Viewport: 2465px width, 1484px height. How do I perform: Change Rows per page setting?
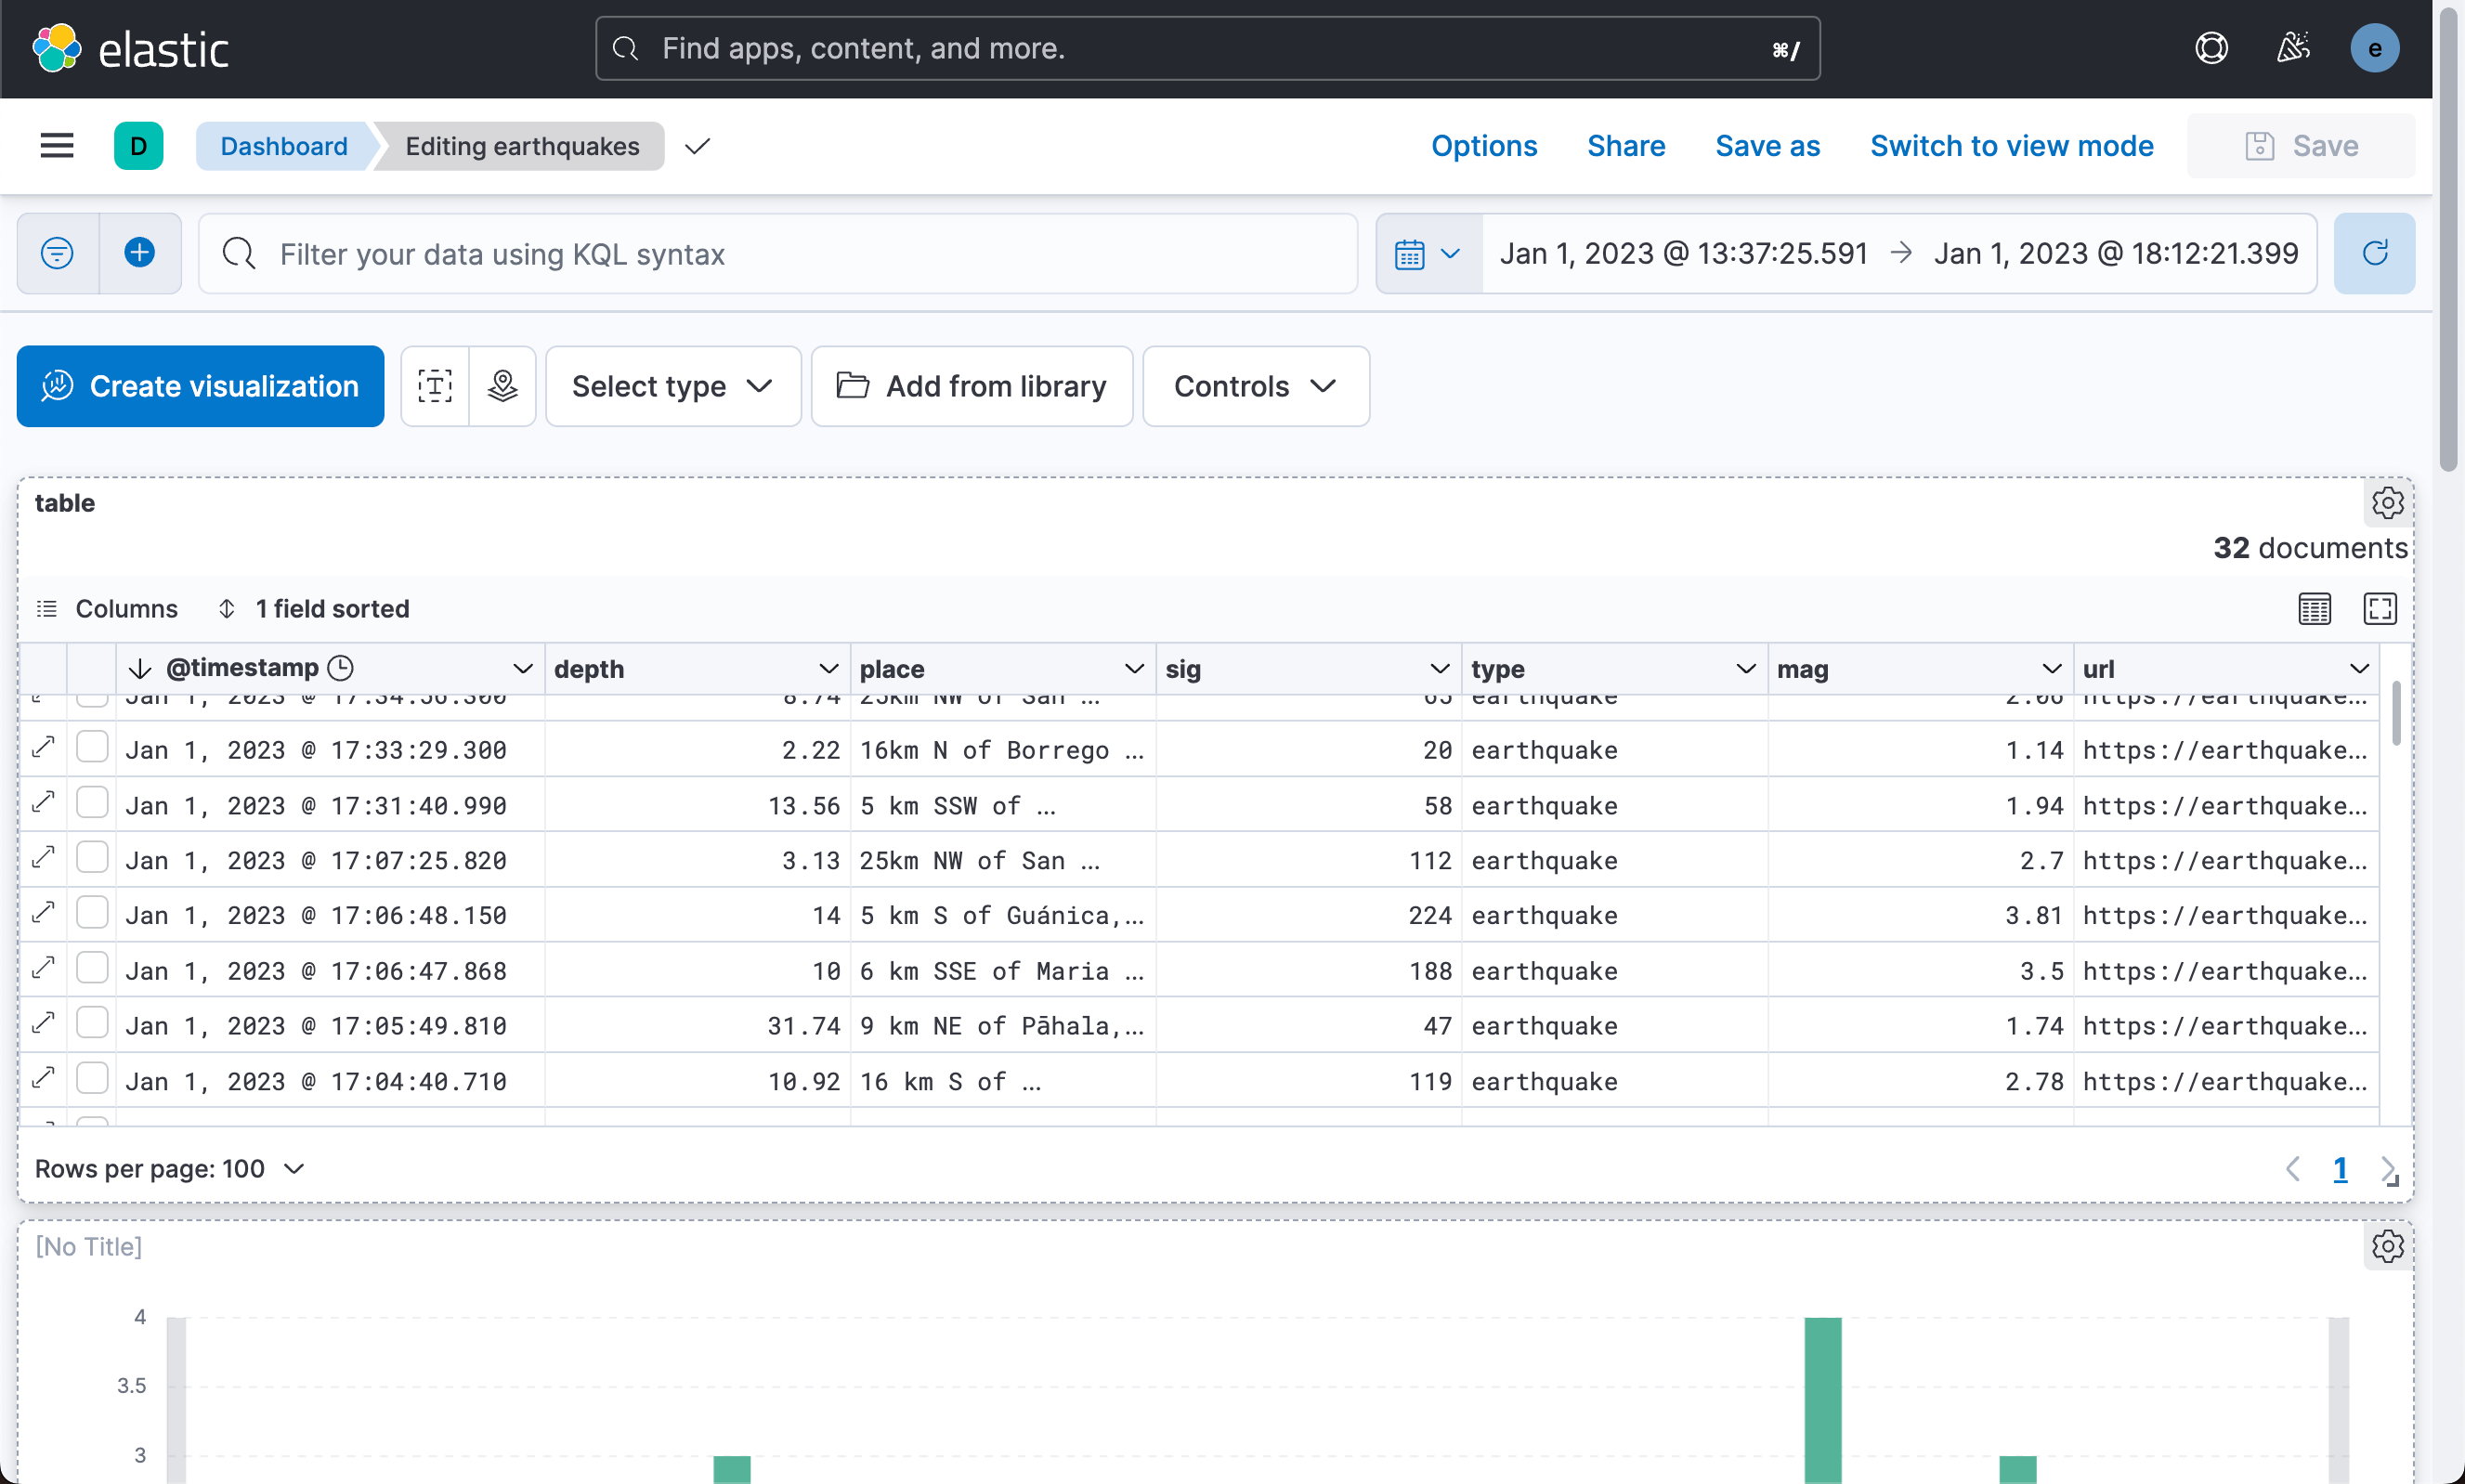tap(169, 1168)
